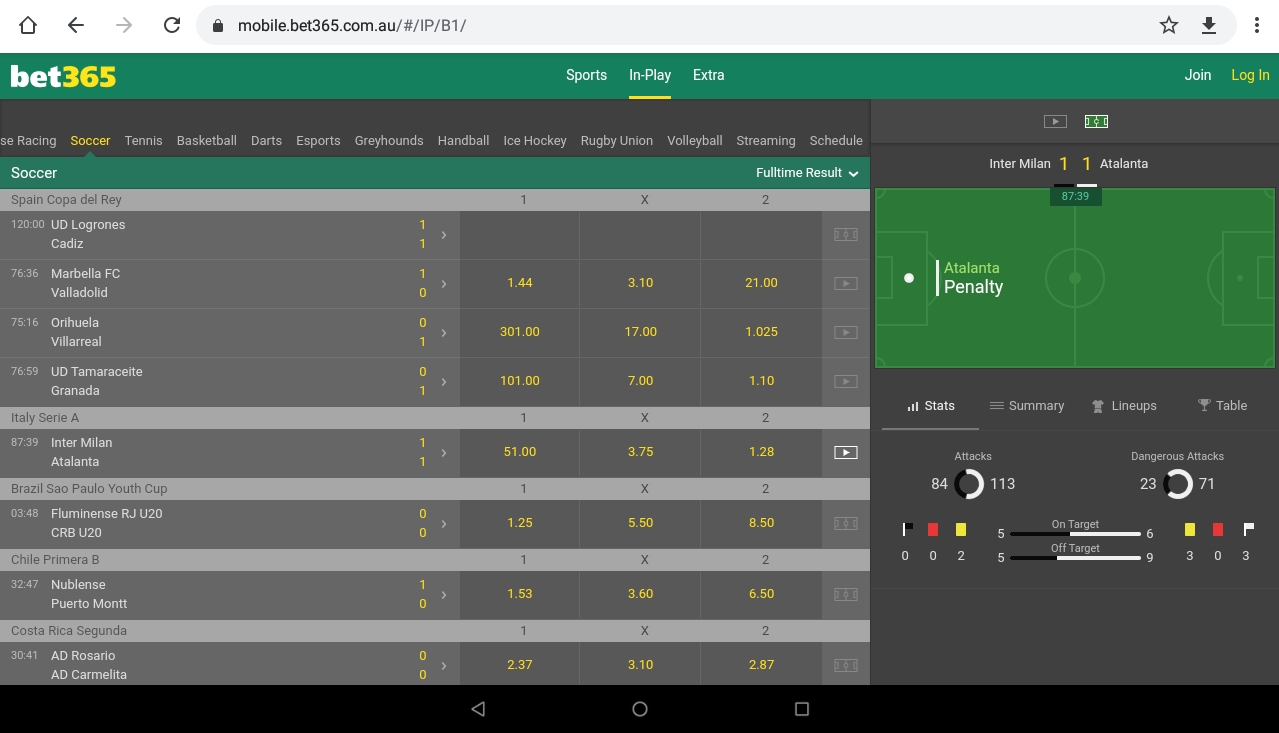The width and height of the screenshot is (1279, 733).
Task: Expand the Marbella FC v Valladolid chevron
Action: pyautogui.click(x=444, y=284)
